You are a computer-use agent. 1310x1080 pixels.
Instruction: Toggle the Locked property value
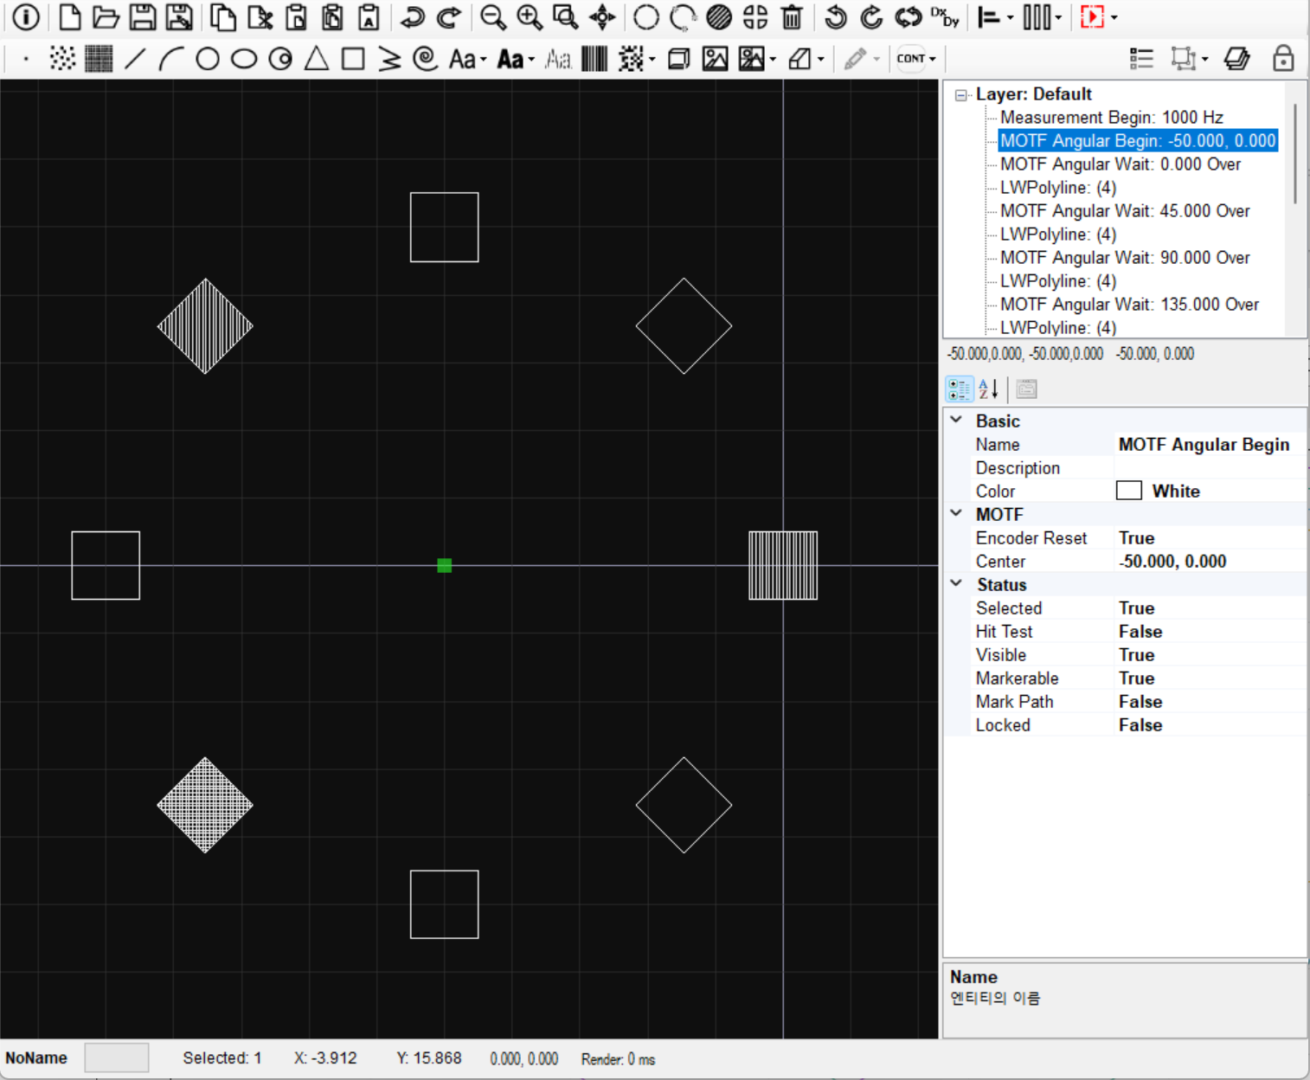pyautogui.click(x=1140, y=725)
